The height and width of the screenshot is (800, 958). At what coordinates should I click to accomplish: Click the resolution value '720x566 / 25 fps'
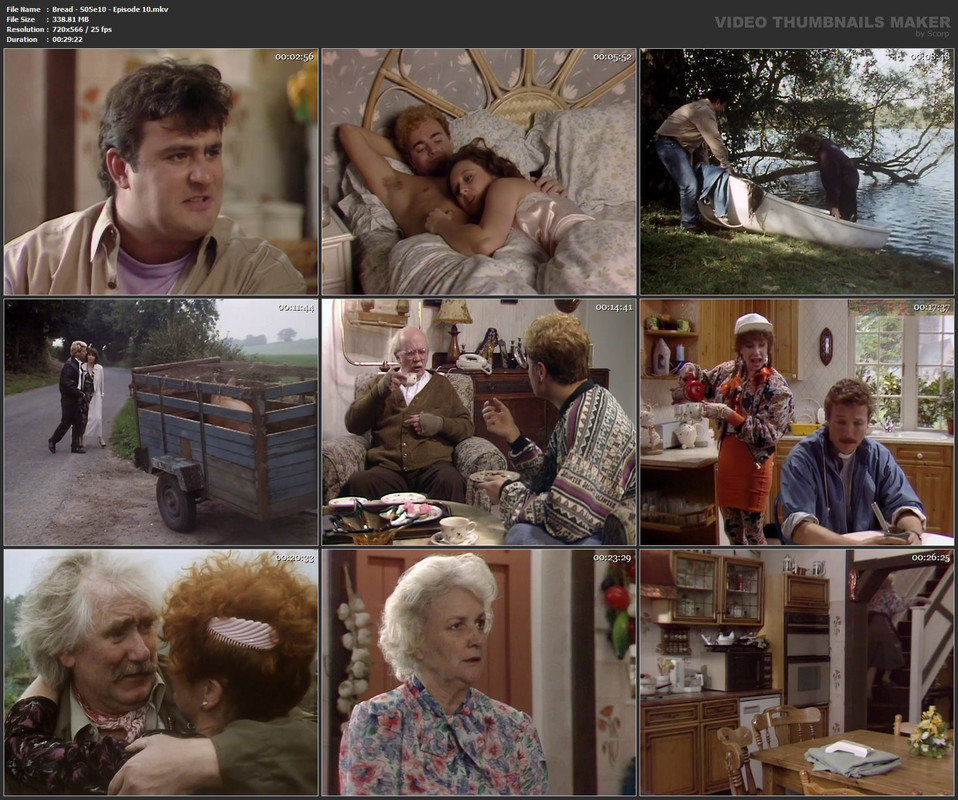82,29
